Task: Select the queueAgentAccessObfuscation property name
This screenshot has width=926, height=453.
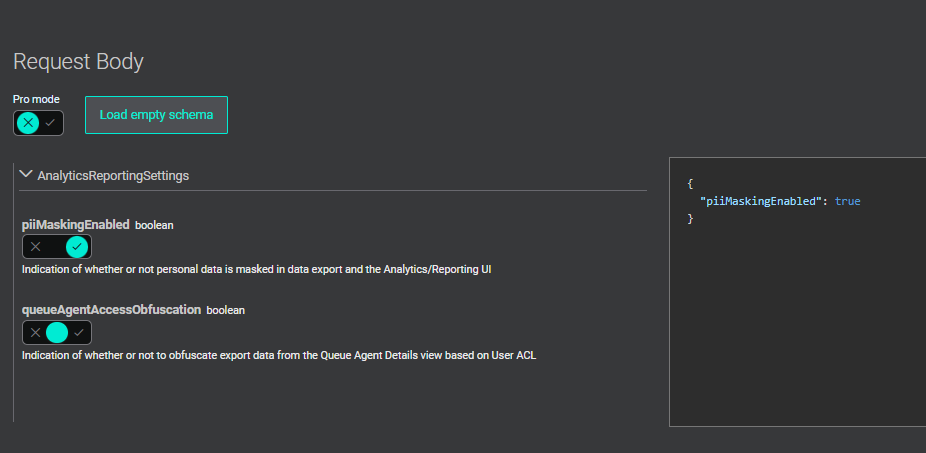Action: point(112,310)
